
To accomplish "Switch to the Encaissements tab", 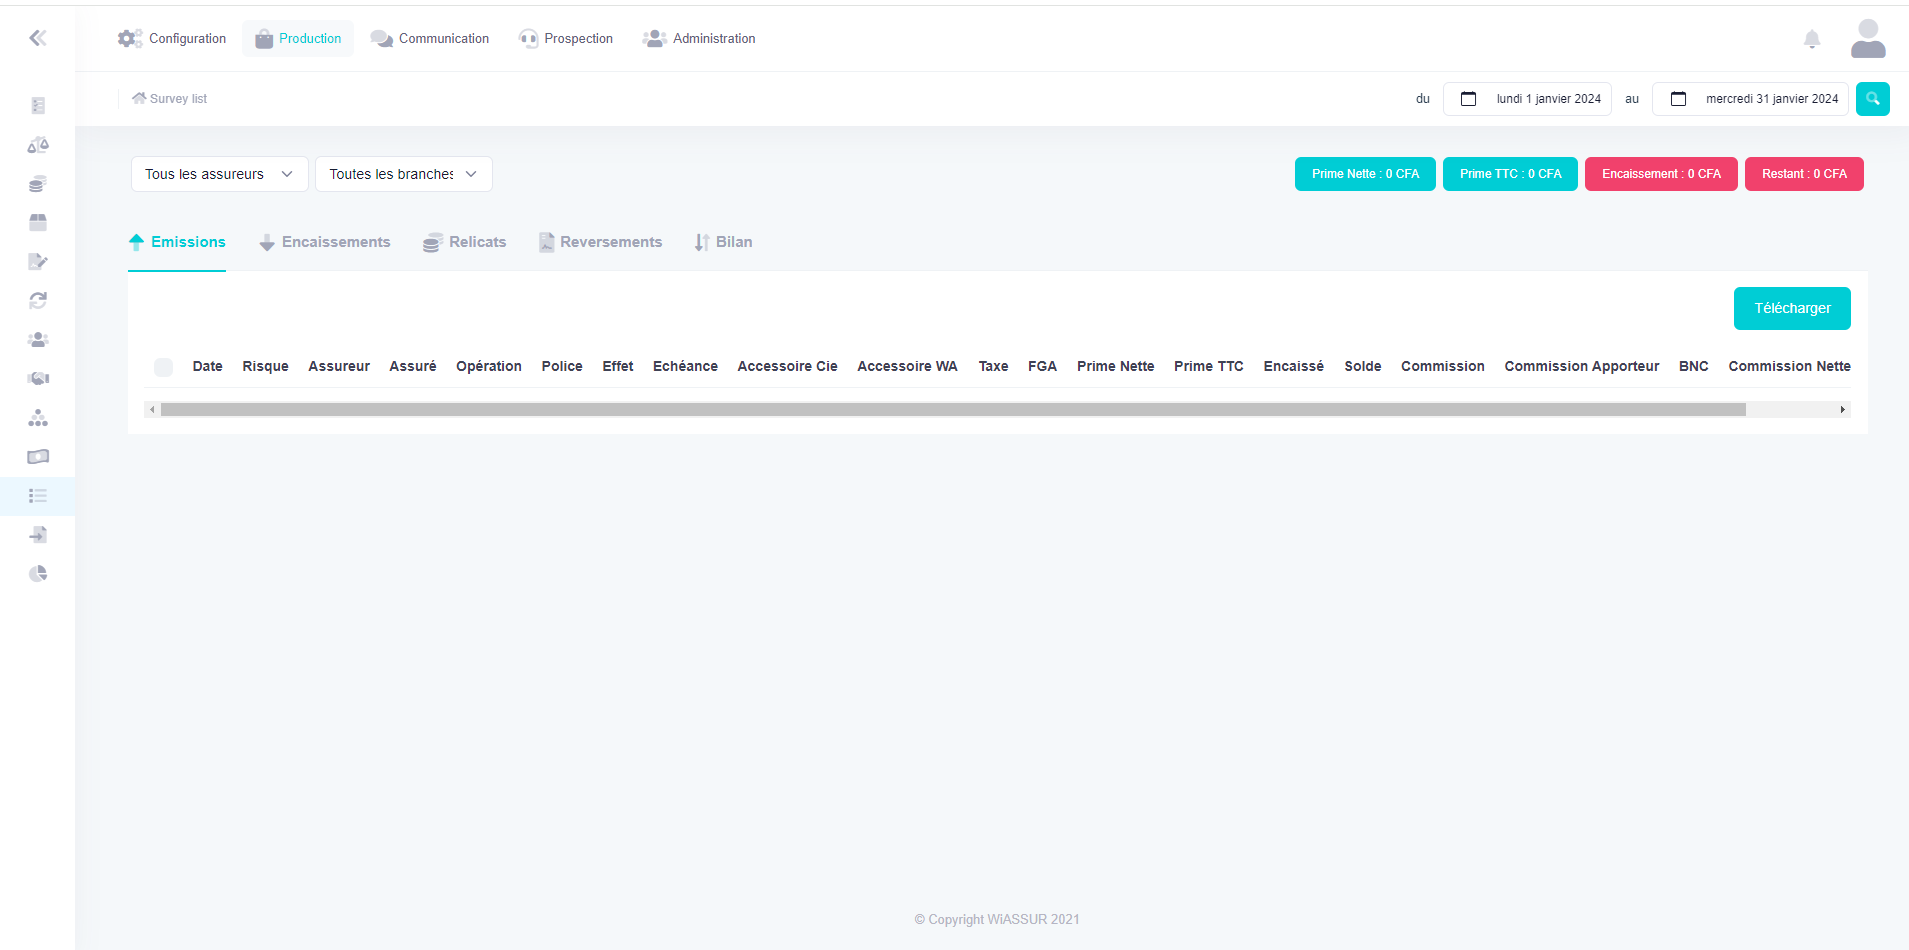I will 325,242.
